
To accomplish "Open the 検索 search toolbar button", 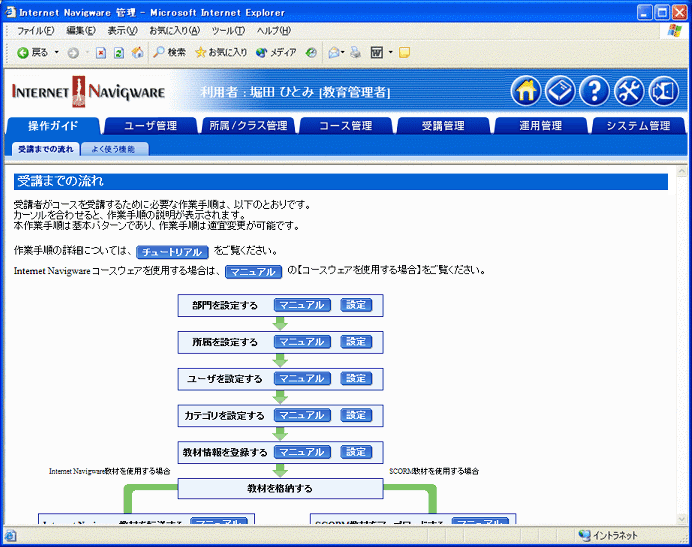I will click(169, 53).
